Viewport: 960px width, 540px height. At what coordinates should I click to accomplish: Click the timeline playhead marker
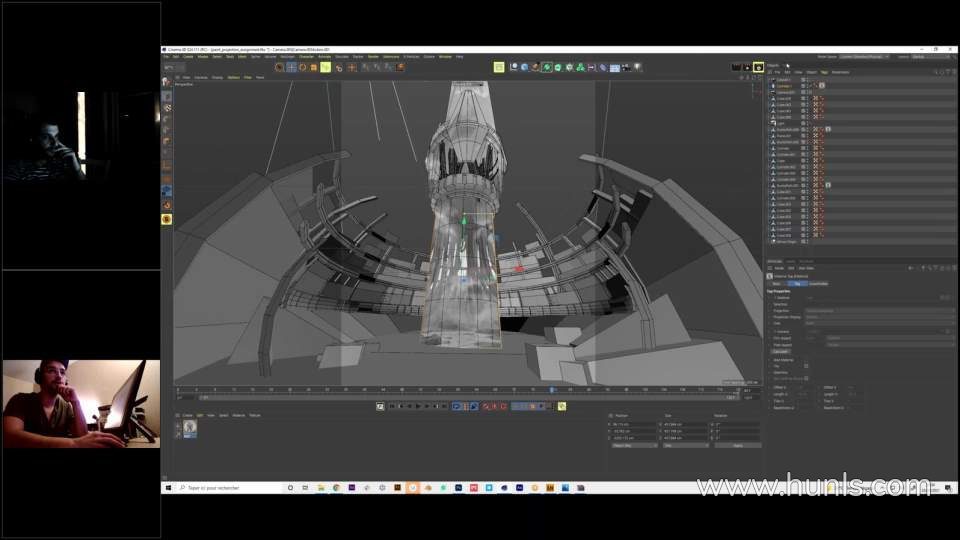click(x=552, y=389)
